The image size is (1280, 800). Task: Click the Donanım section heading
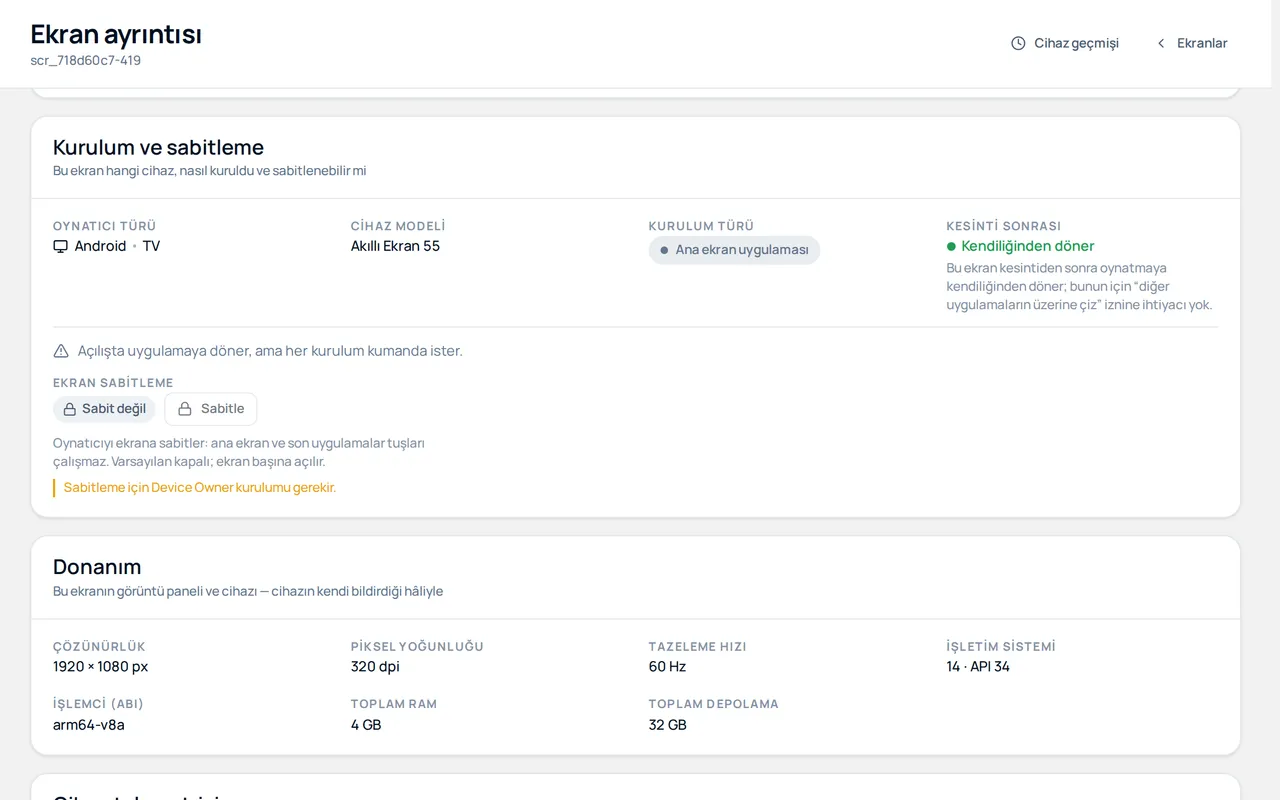click(x=97, y=567)
